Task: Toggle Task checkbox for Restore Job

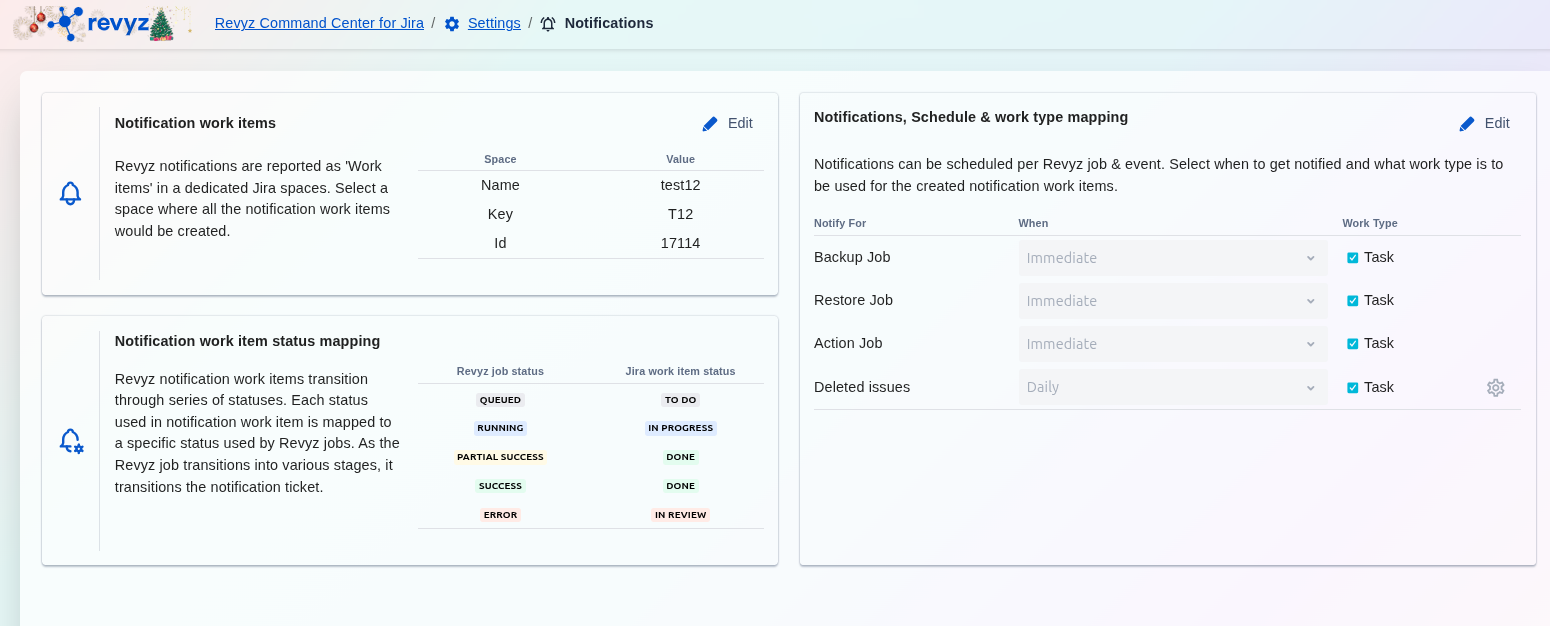Action: [1353, 301]
